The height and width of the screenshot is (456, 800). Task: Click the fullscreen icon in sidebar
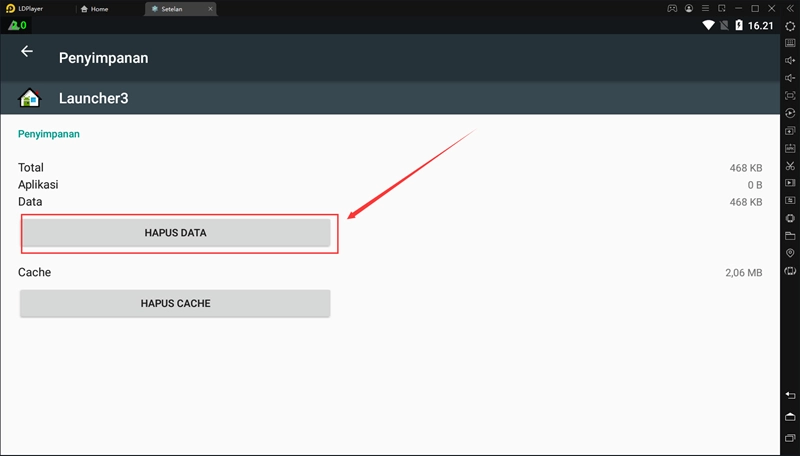click(x=790, y=95)
